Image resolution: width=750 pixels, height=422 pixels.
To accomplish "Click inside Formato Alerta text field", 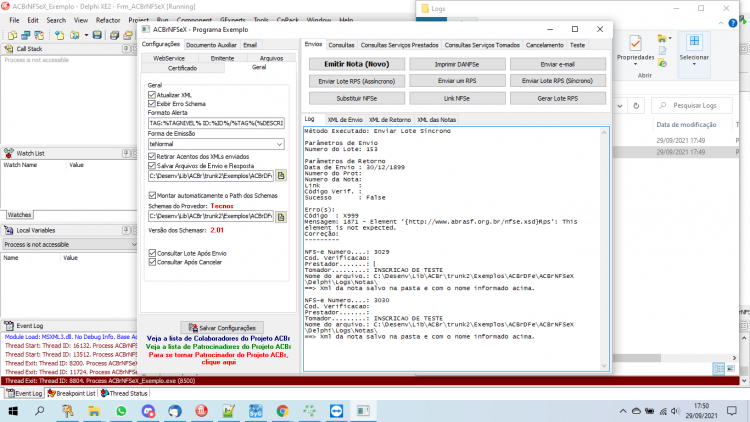I will coord(216,123).
